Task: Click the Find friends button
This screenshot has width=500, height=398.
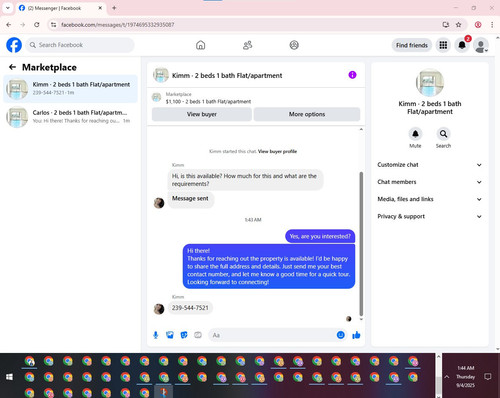Action: pos(412,45)
